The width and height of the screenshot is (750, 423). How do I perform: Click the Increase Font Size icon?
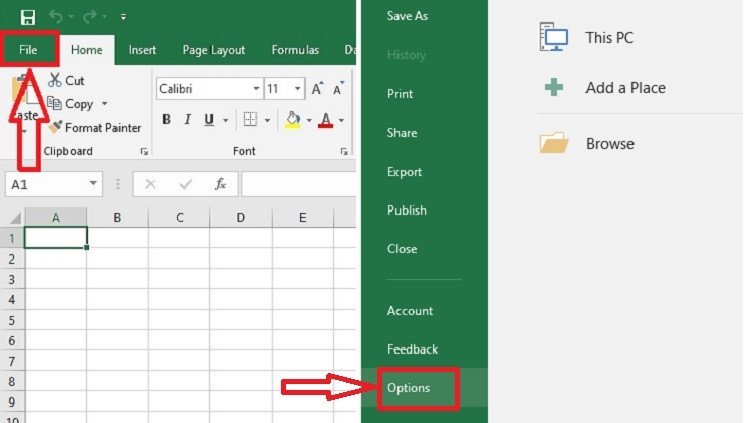[x=317, y=89]
